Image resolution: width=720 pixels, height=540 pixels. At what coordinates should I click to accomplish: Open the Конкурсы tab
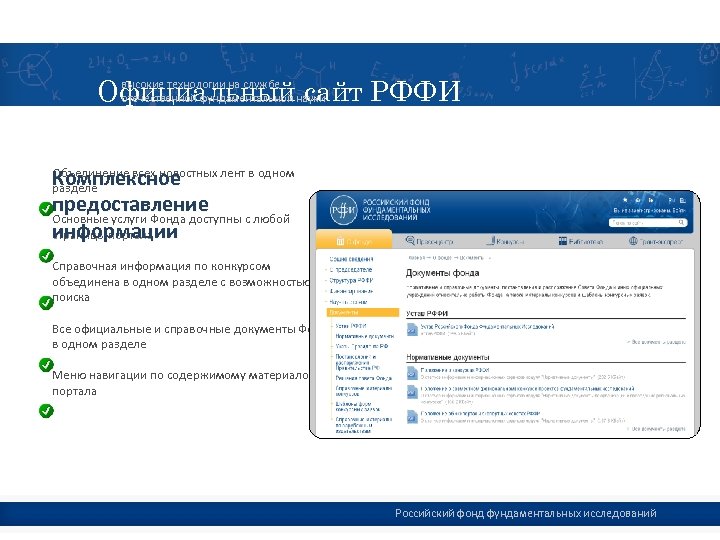pyautogui.click(x=506, y=241)
